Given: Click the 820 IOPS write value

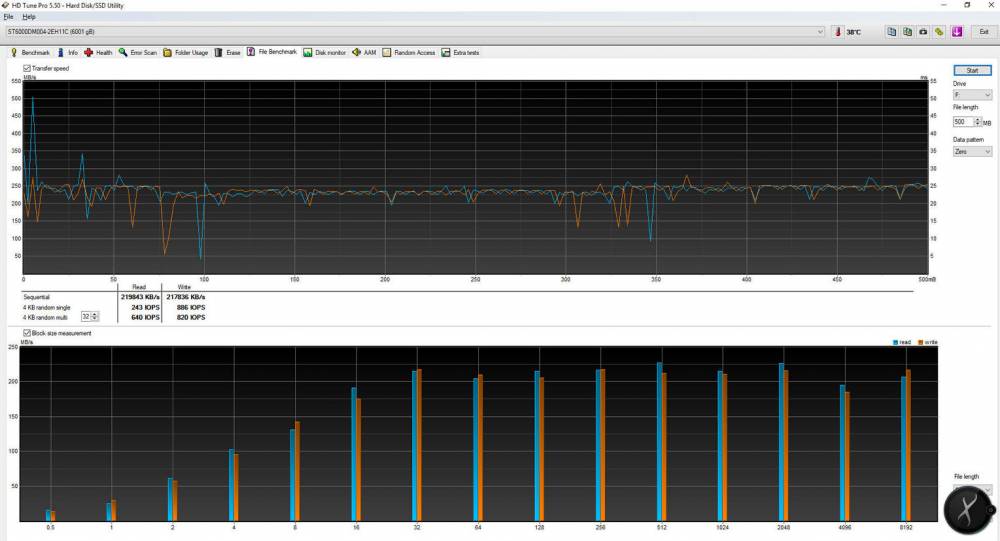Looking at the screenshot, I should [191, 317].
